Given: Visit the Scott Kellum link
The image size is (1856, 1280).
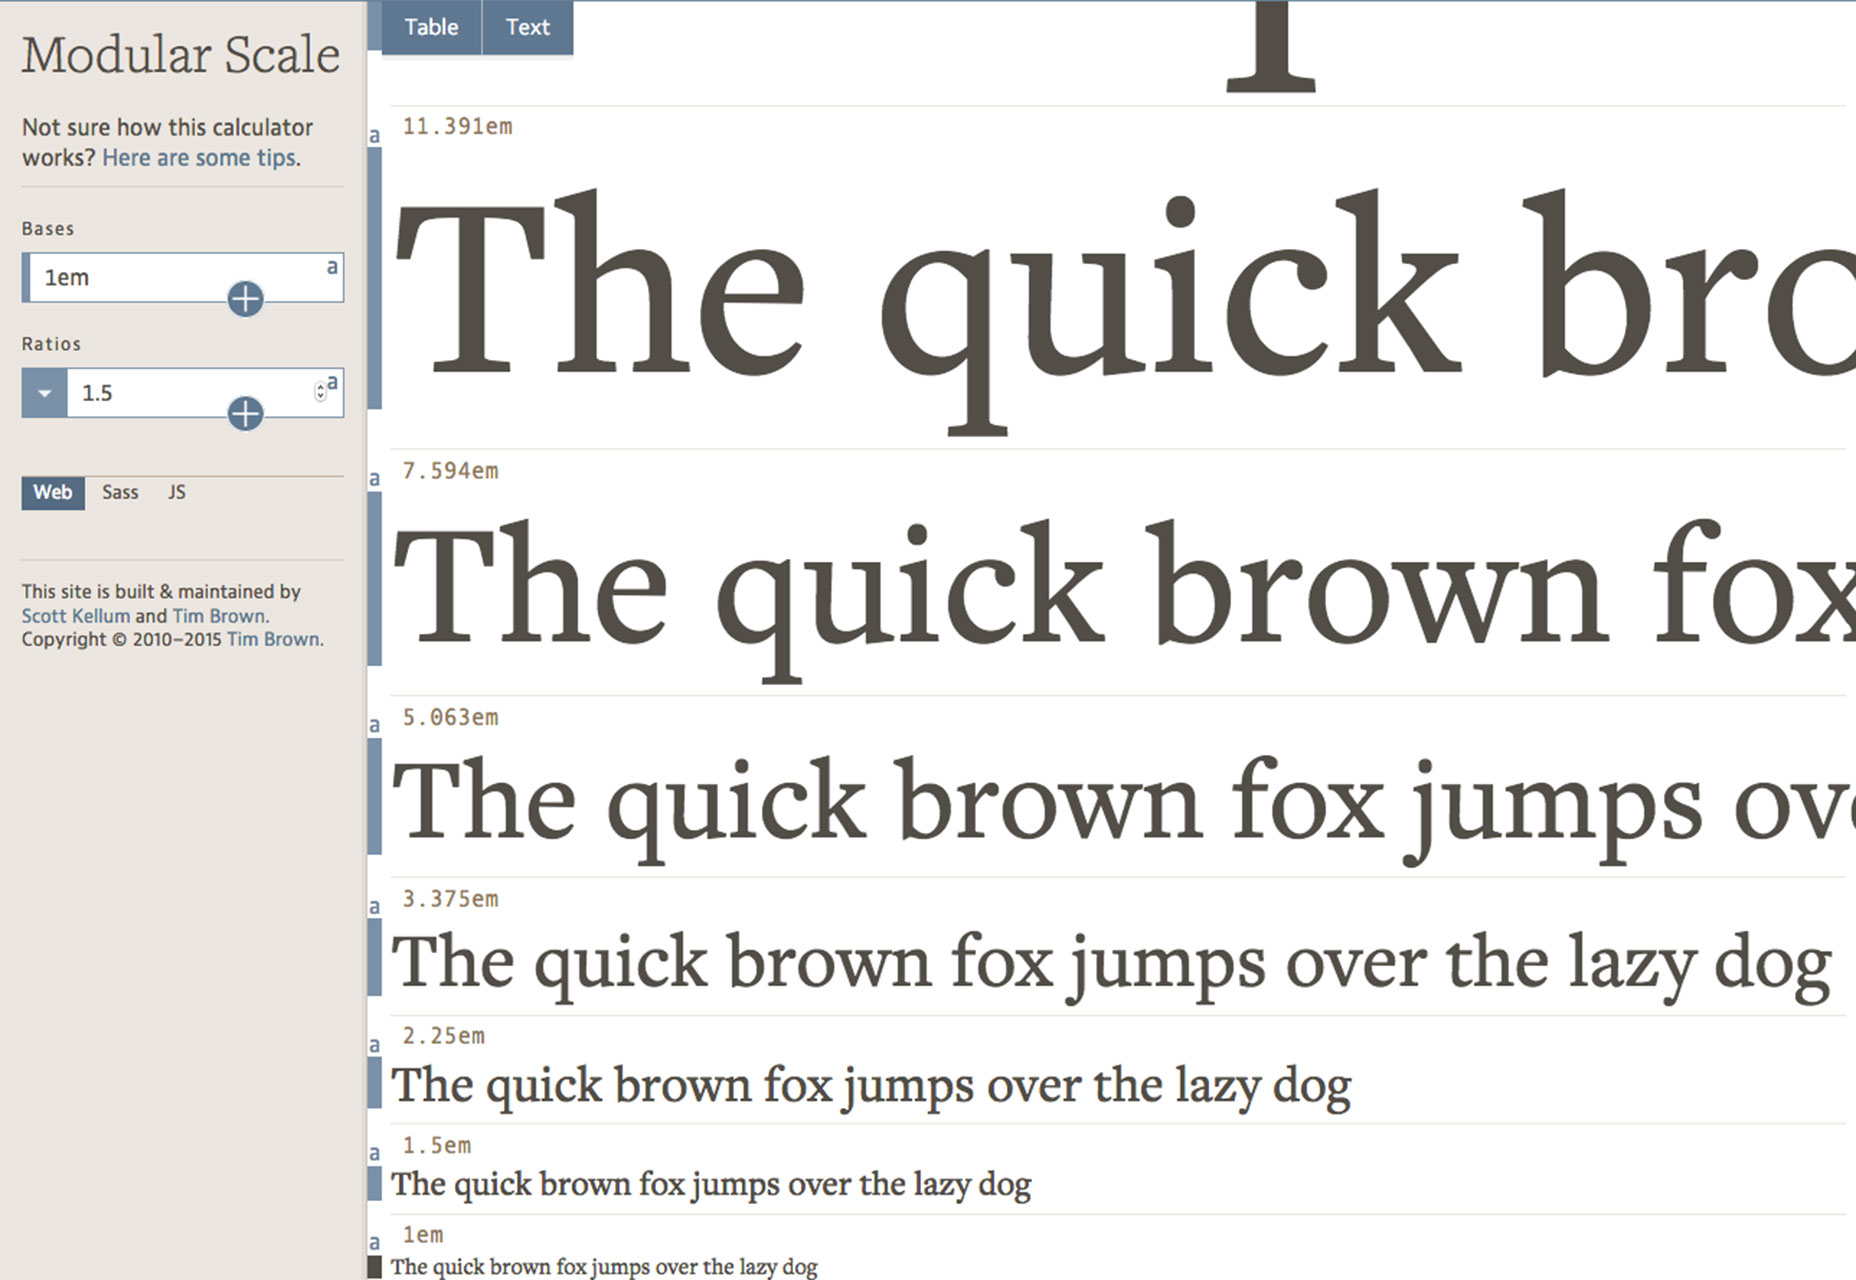Looking at the screenshot, I should click(76, 616).
